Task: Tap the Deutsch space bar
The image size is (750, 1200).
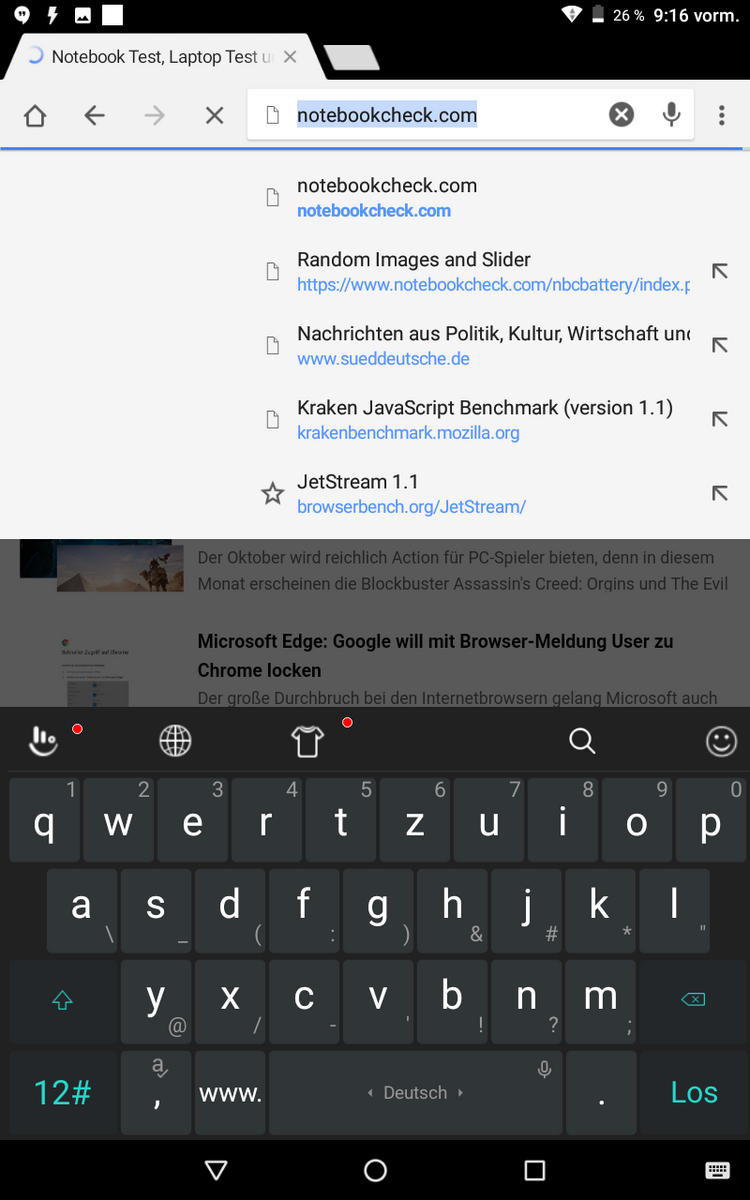Action: tap(415, 1093)
